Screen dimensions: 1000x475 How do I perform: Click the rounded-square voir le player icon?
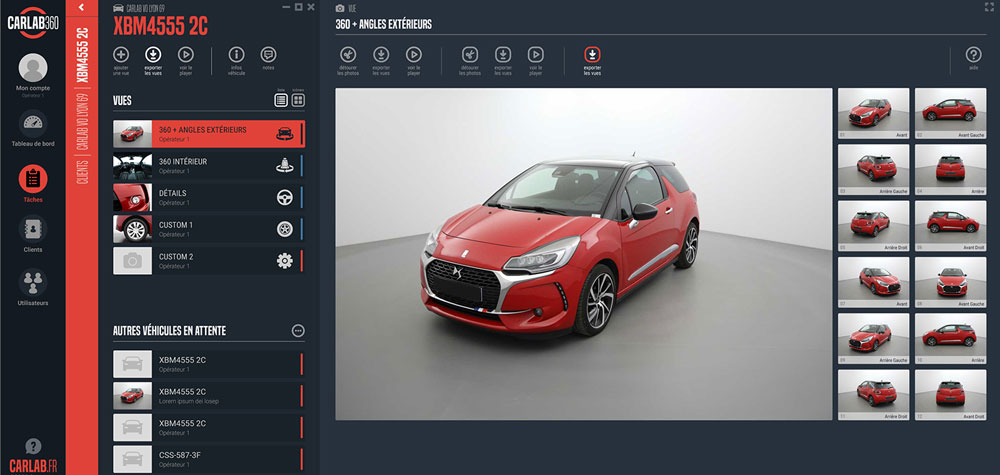click(x=536, y=54)
